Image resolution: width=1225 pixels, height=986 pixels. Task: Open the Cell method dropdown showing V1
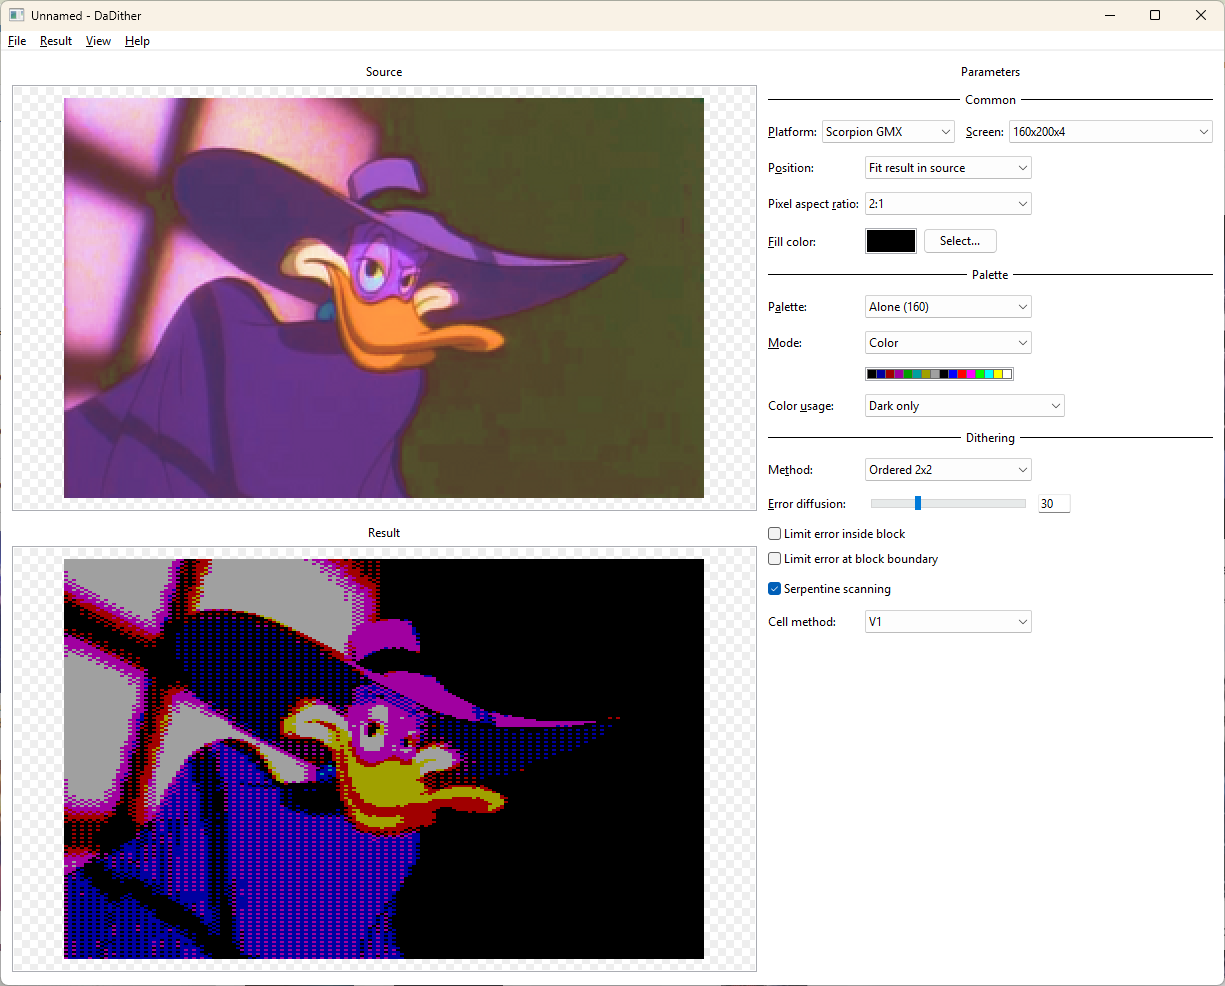[x=948, y=622]
